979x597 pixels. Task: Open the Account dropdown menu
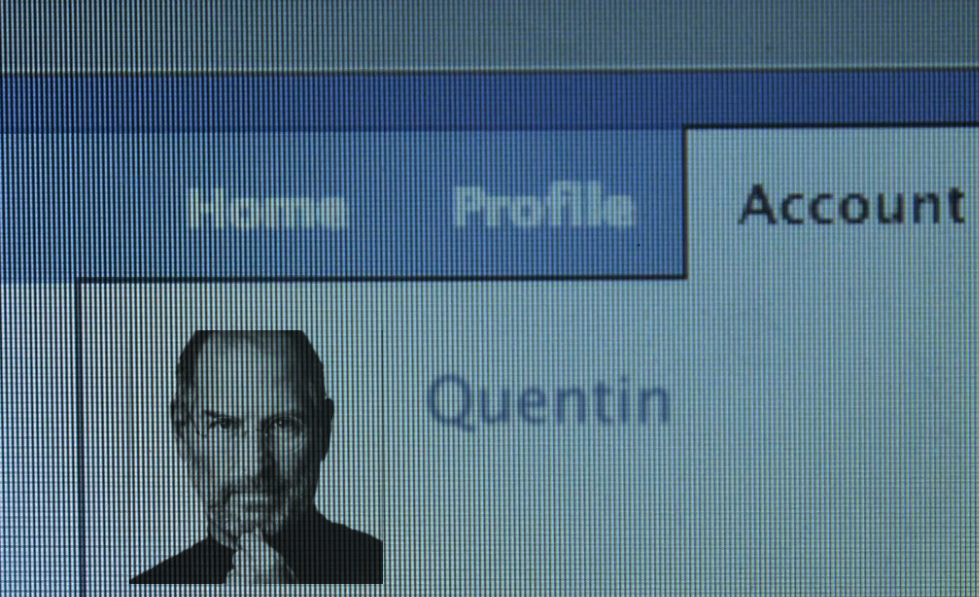point(852,204)
